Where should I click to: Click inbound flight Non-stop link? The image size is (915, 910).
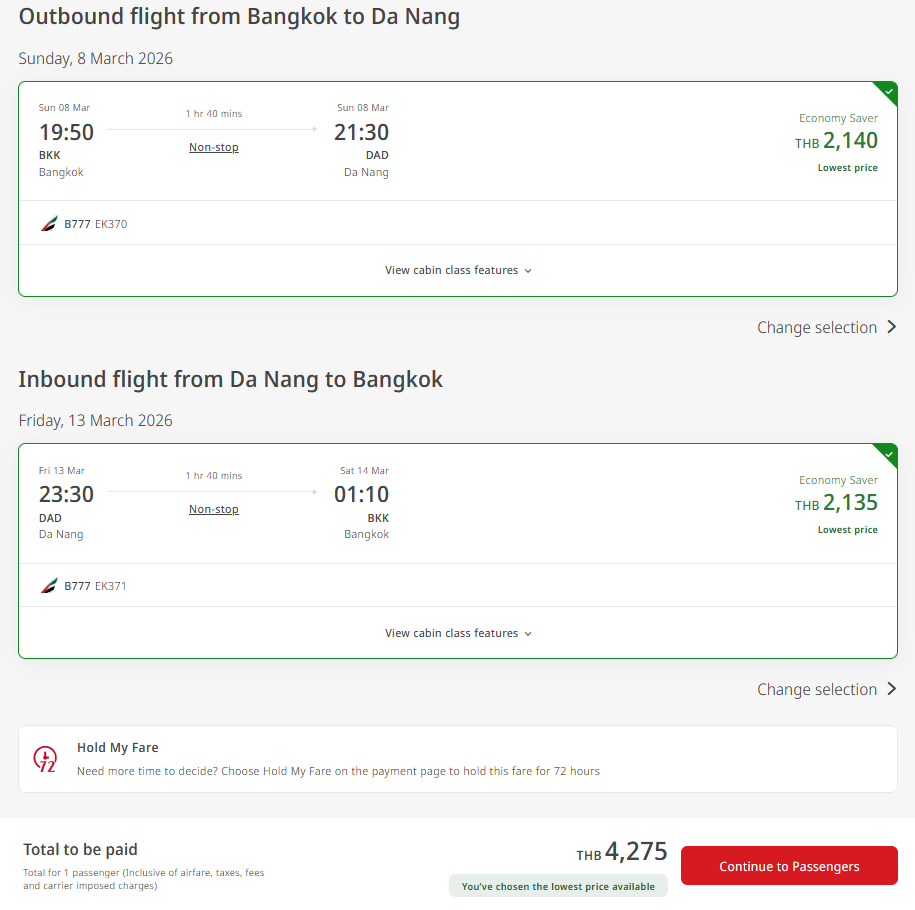point(214,509)
